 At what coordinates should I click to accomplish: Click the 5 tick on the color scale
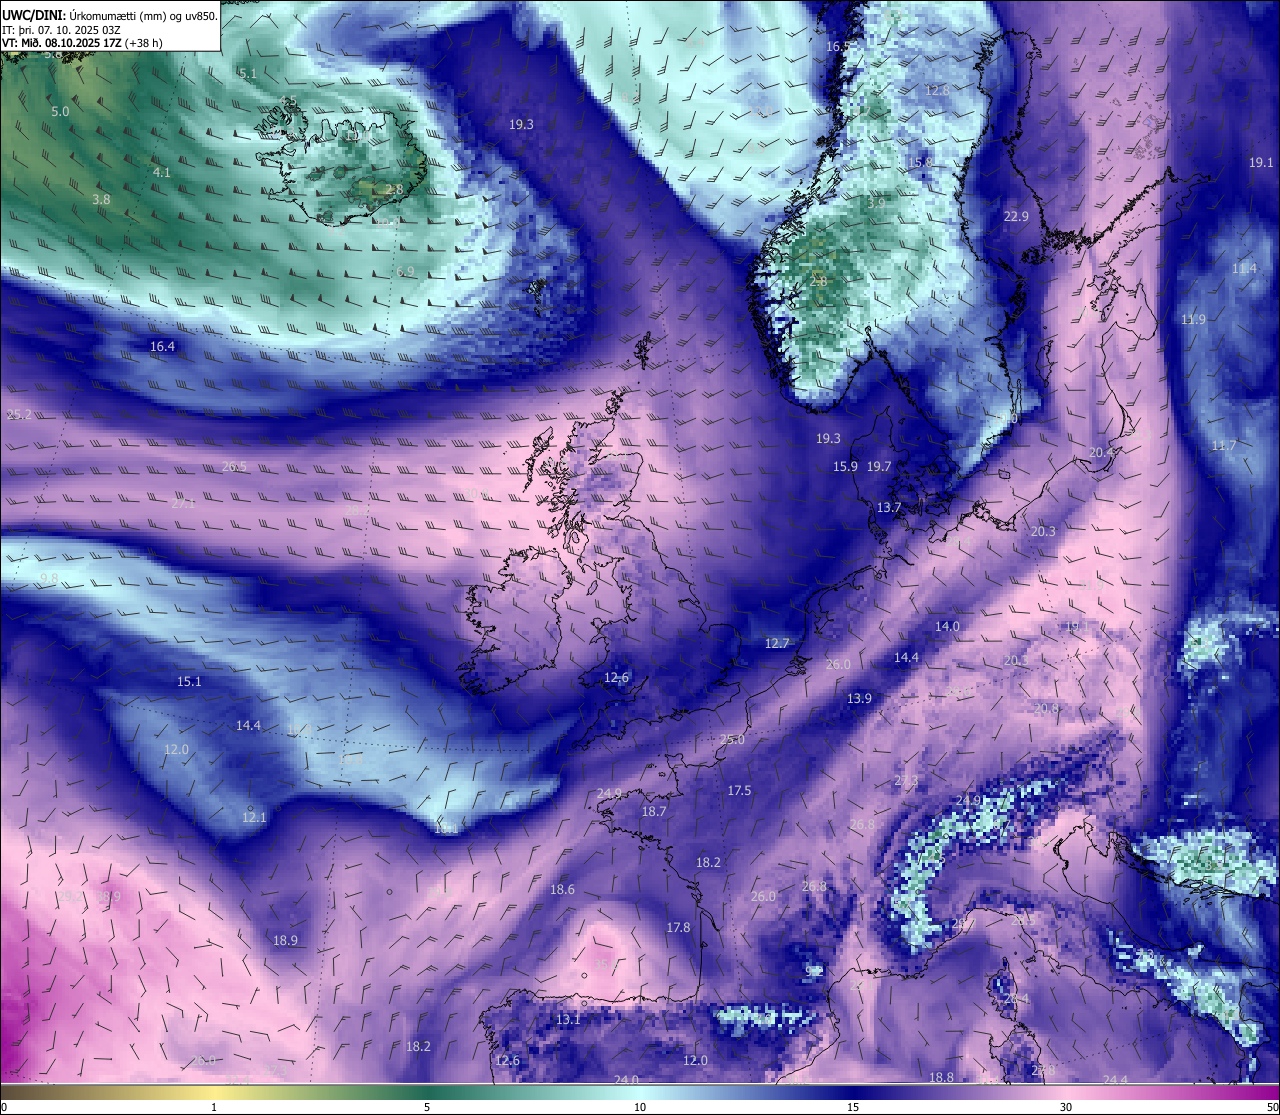427,1107
